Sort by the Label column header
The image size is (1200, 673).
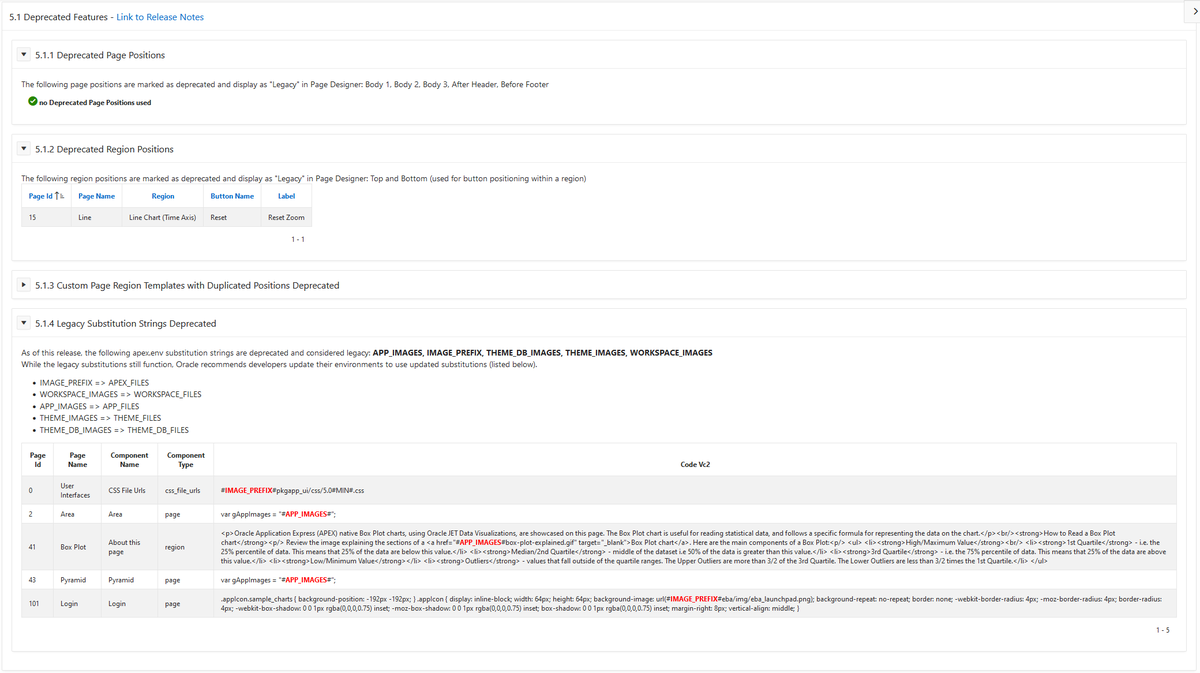(x=286, y=196)
